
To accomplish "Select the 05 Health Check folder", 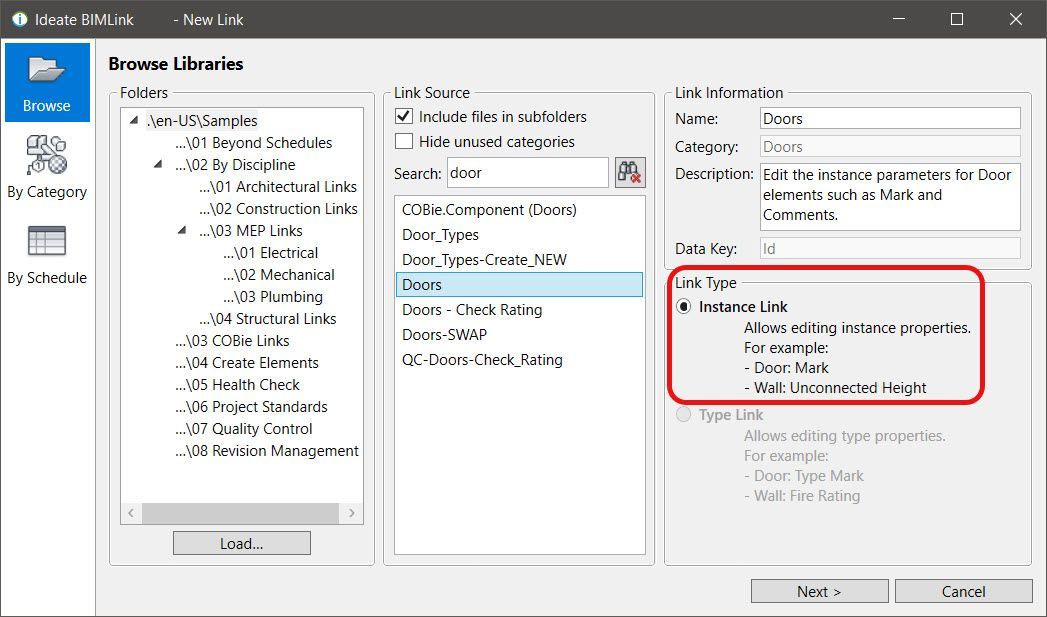I will [x=238, y=385].
